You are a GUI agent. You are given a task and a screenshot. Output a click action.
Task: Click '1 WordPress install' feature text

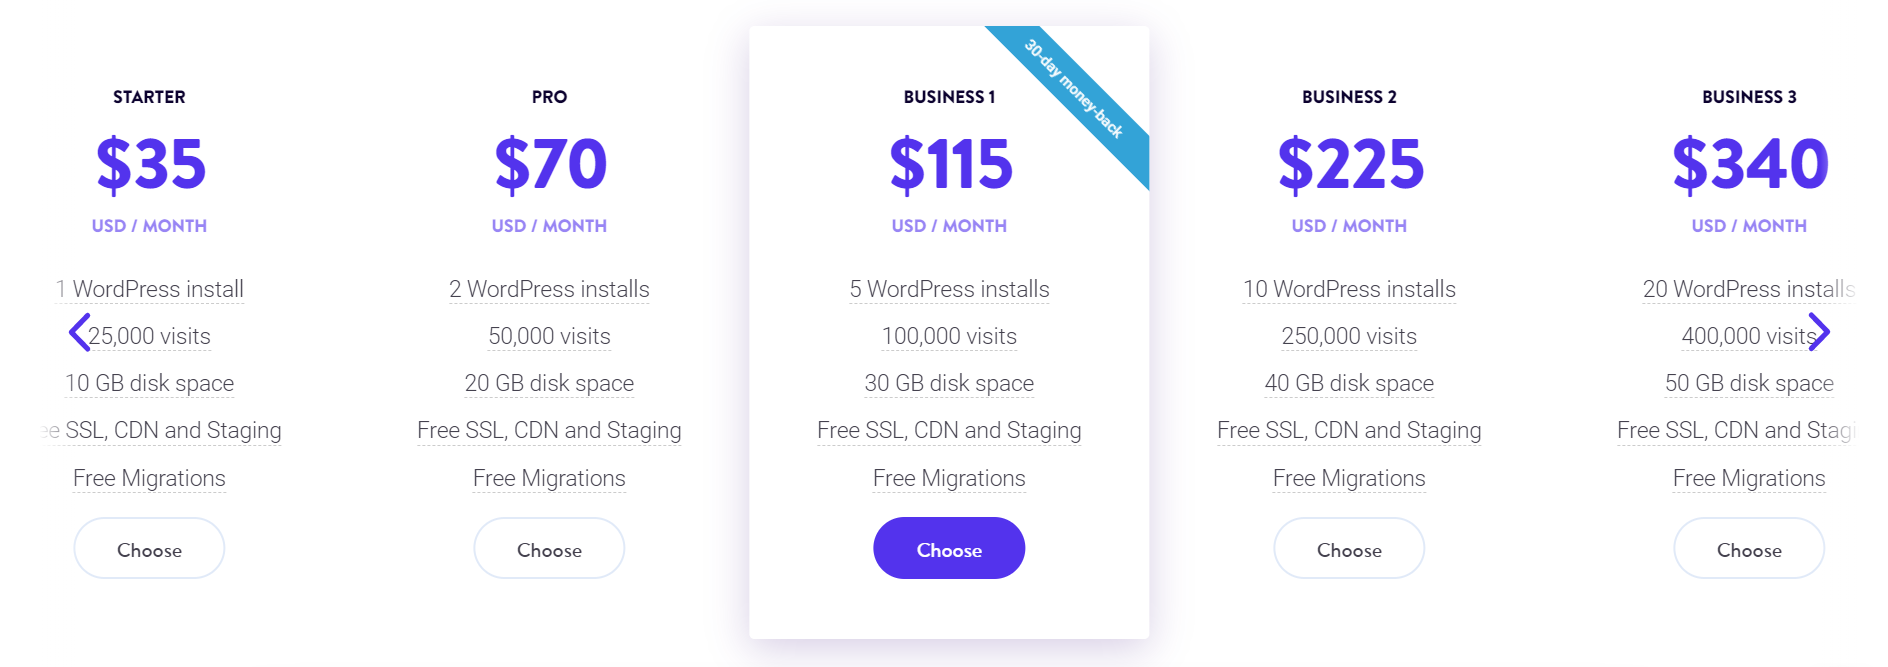tap(150, 289)
